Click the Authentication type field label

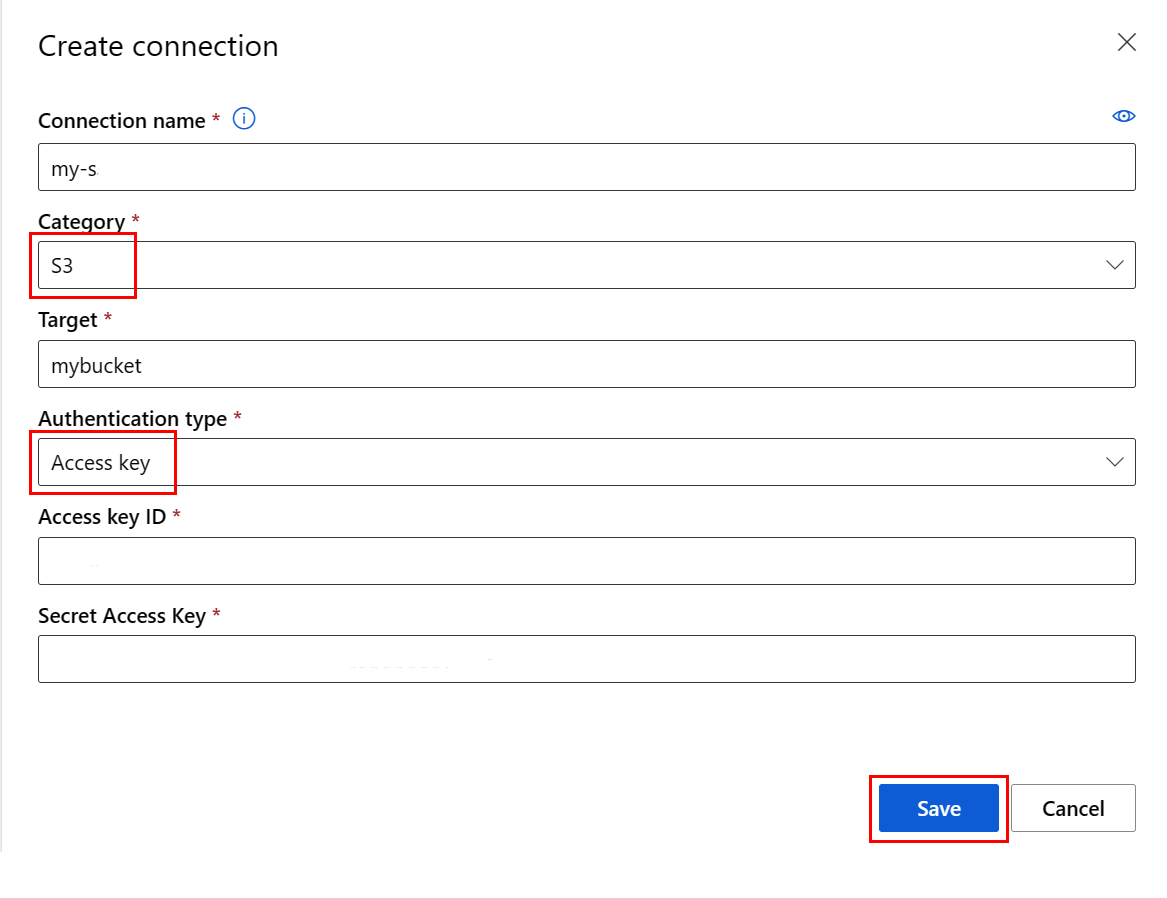point(132,419)
